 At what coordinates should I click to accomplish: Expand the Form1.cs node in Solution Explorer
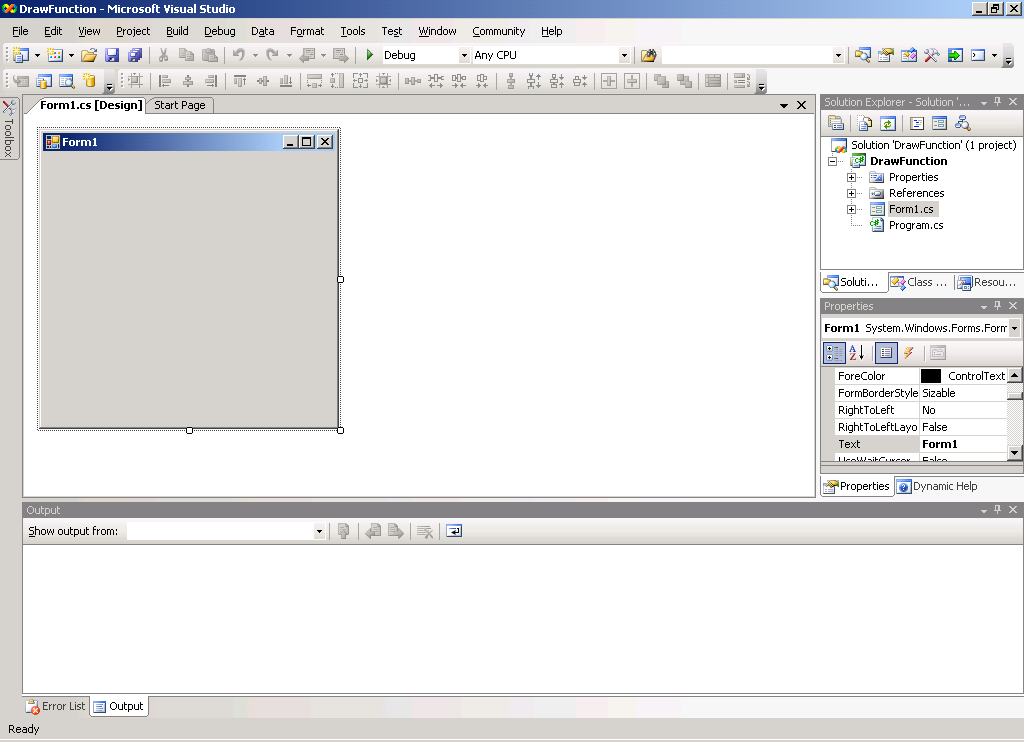[x=851, y=209]
